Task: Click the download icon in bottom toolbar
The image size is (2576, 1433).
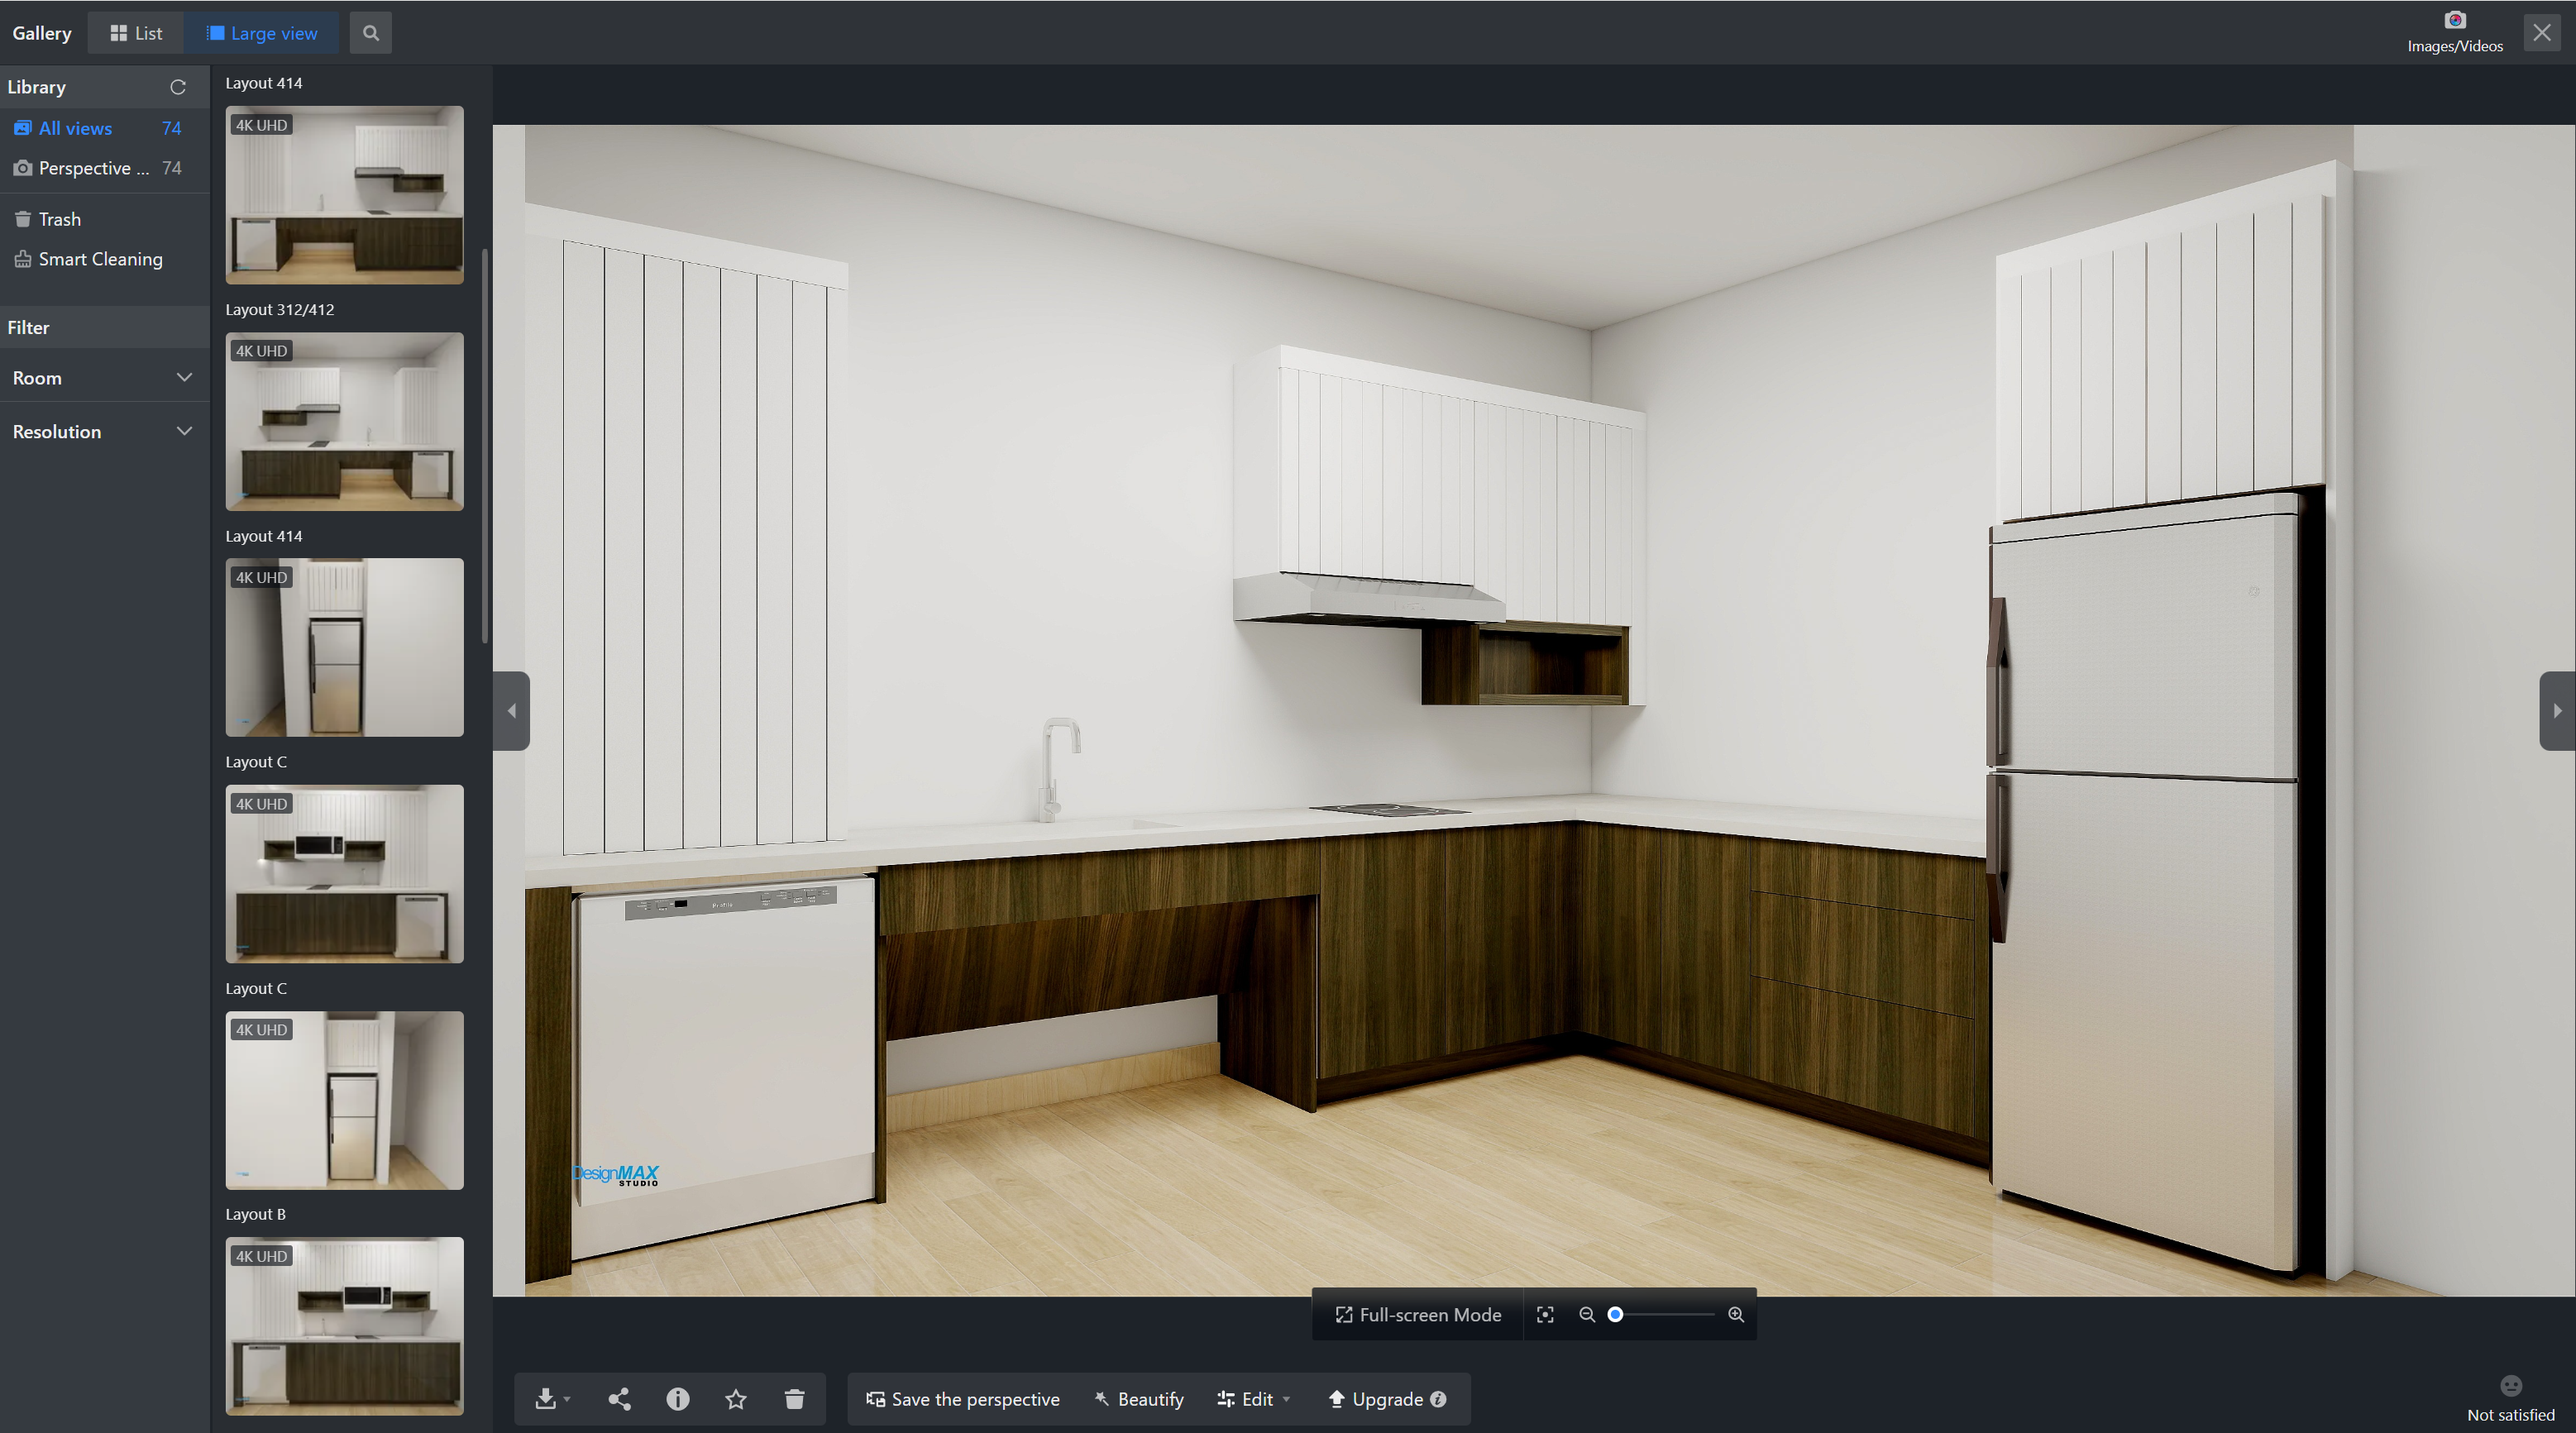Action: point(545,1398)
